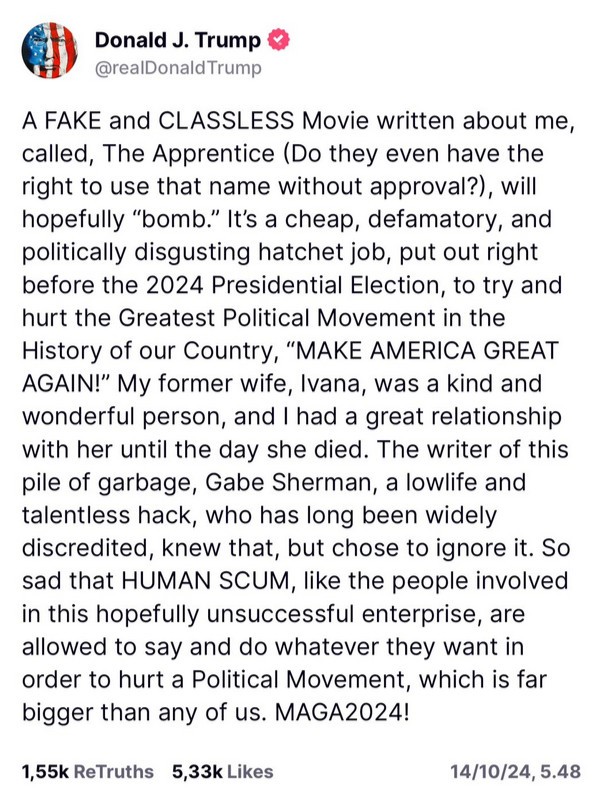Click the word ReTruths below the post
Viewport: 600px width, 805px height.
[114, 771]
